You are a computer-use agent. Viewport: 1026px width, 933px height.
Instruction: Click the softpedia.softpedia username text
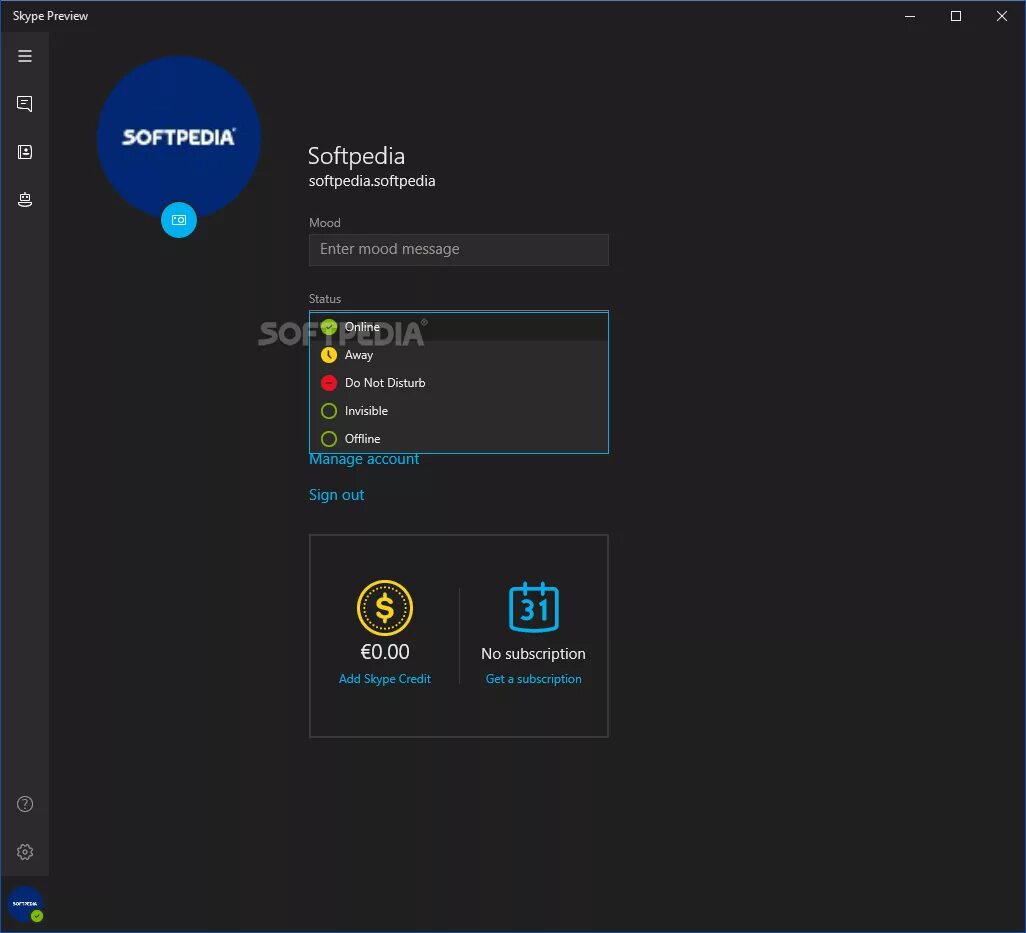point(372,181)
